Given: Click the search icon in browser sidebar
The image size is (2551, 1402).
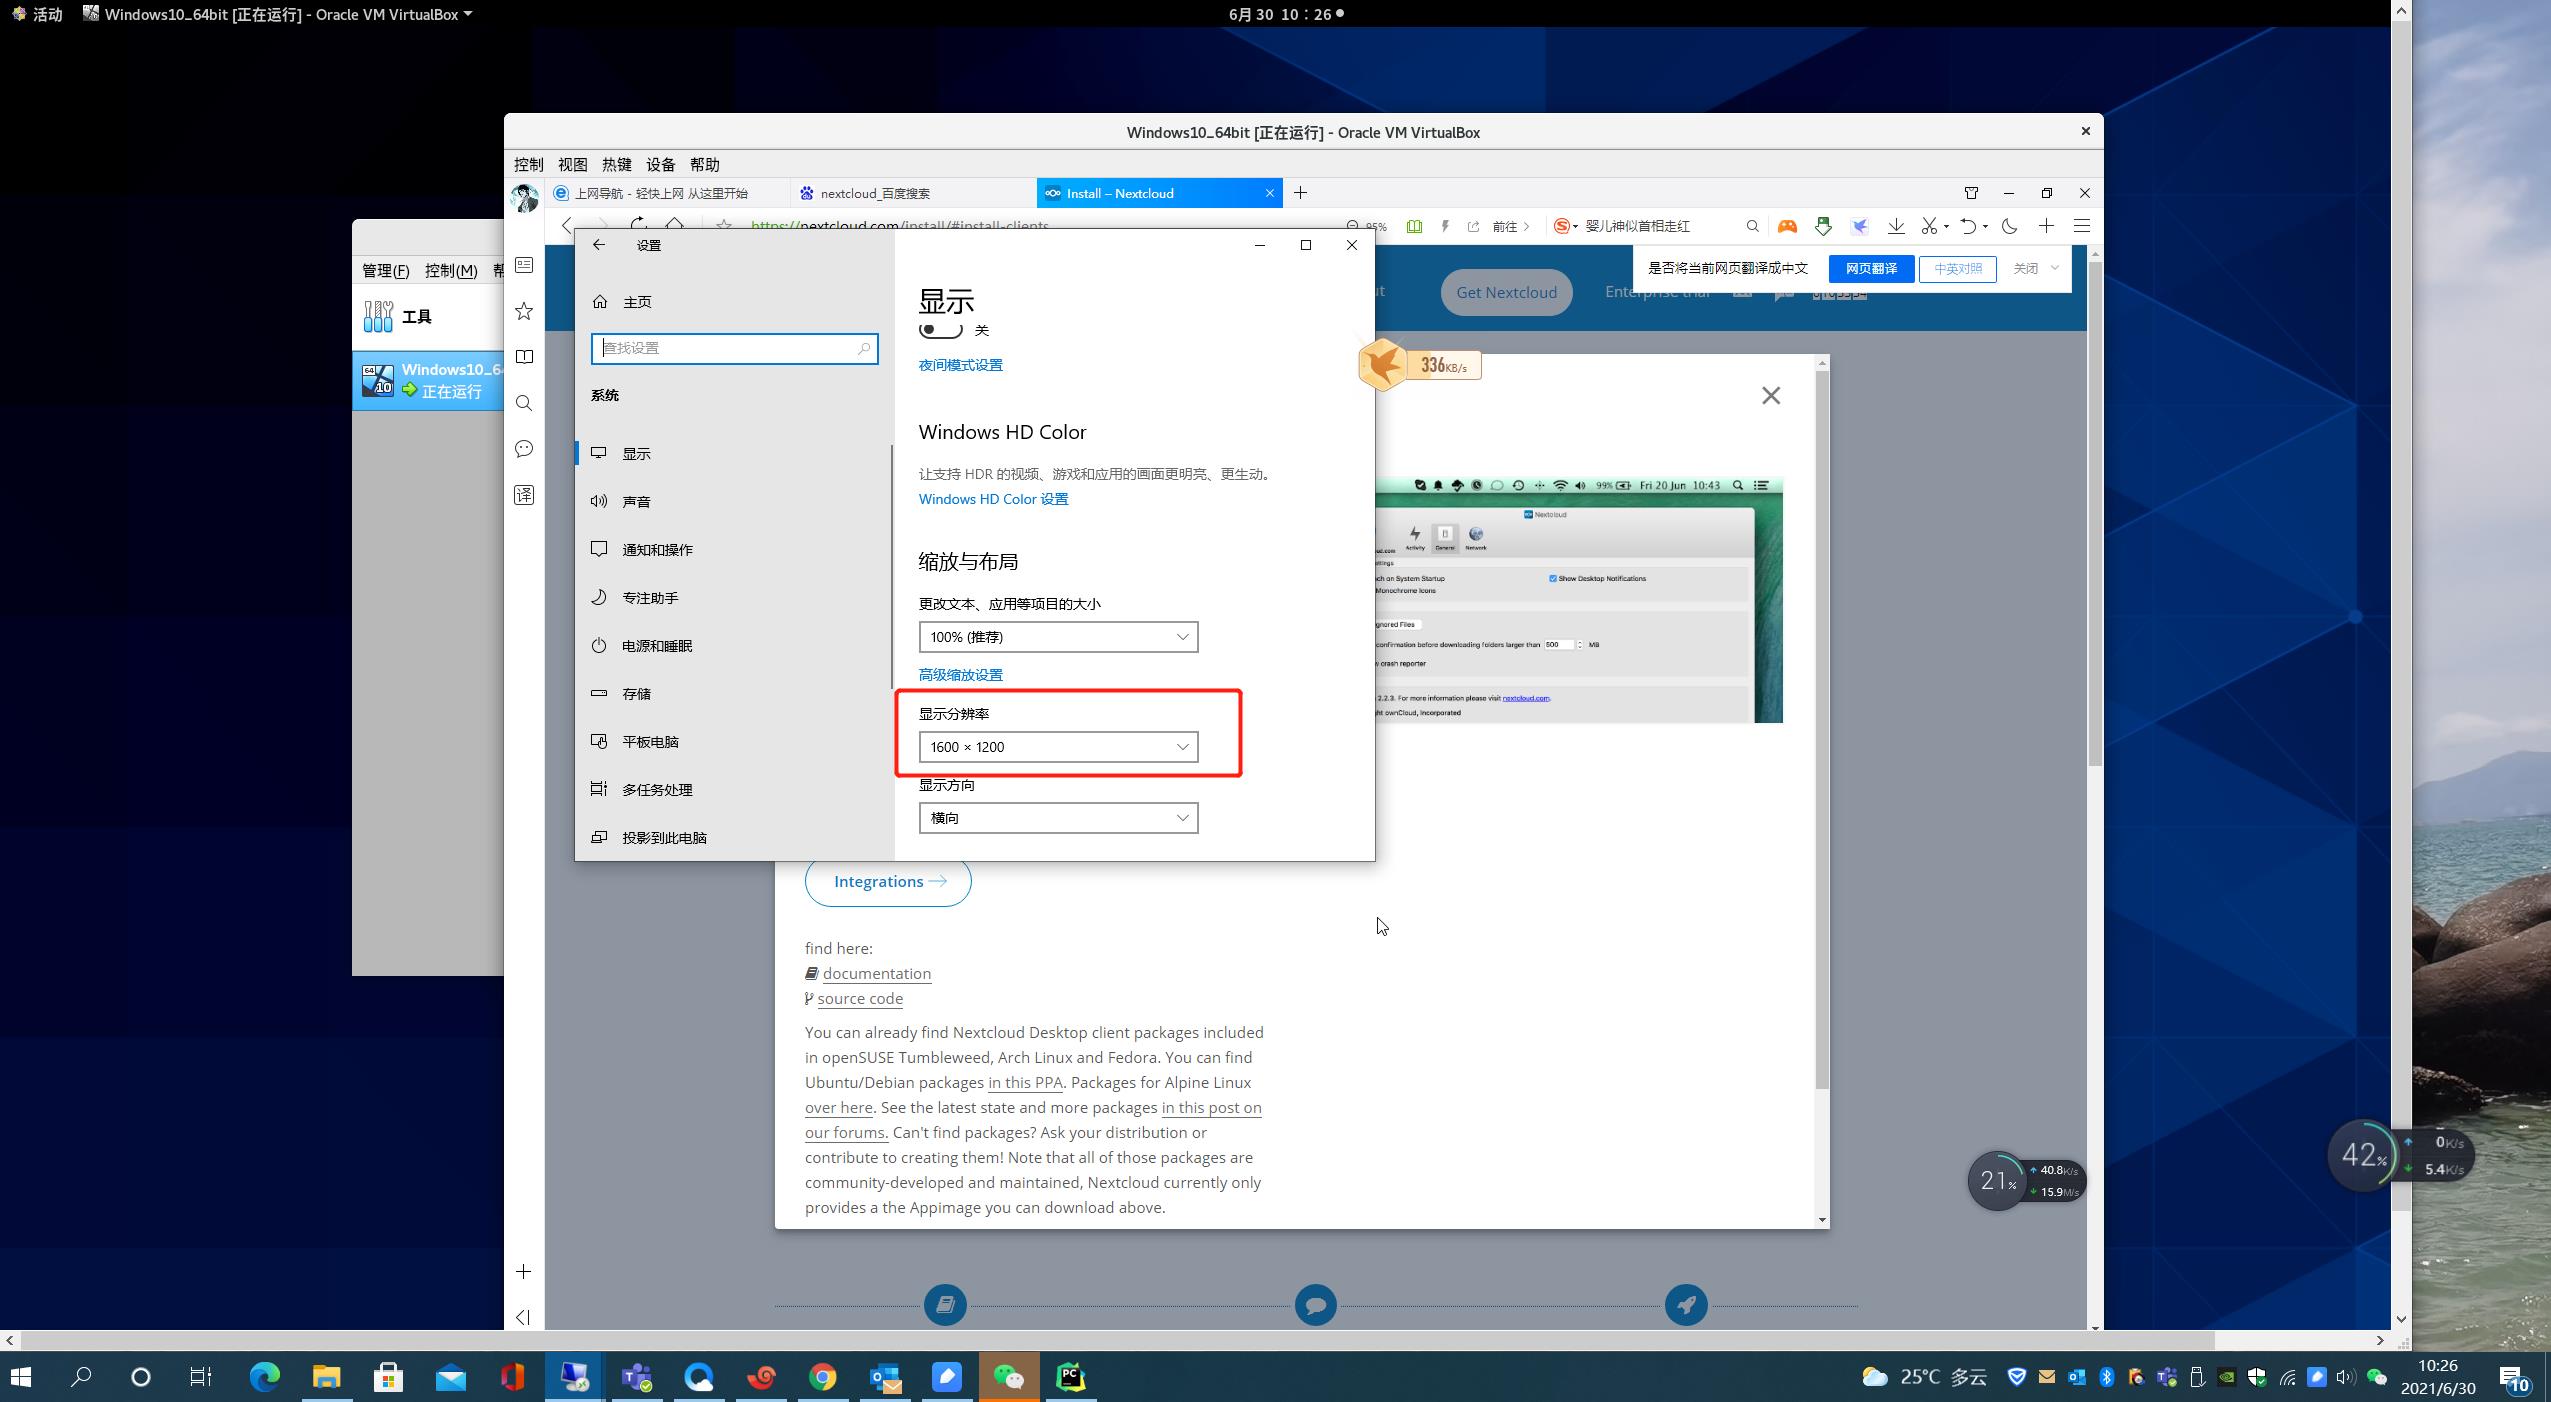Looking at the screenshot, I should (524, 403).
